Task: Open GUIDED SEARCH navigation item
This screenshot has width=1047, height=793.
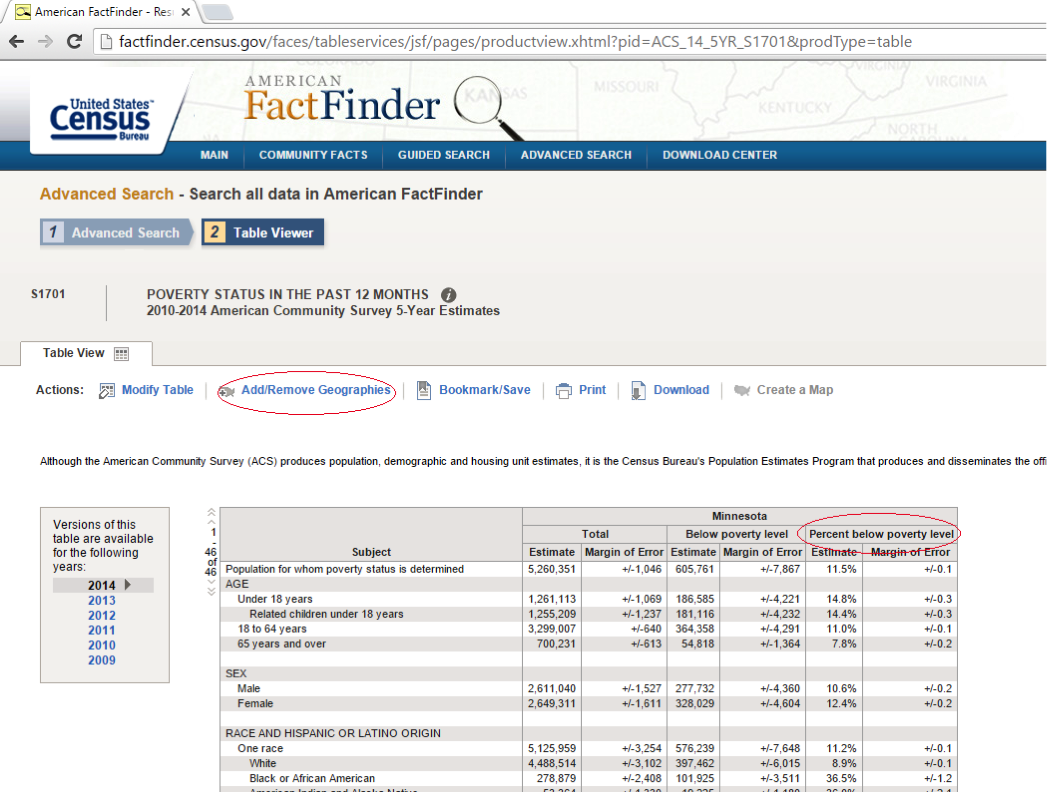Action: 444,155
